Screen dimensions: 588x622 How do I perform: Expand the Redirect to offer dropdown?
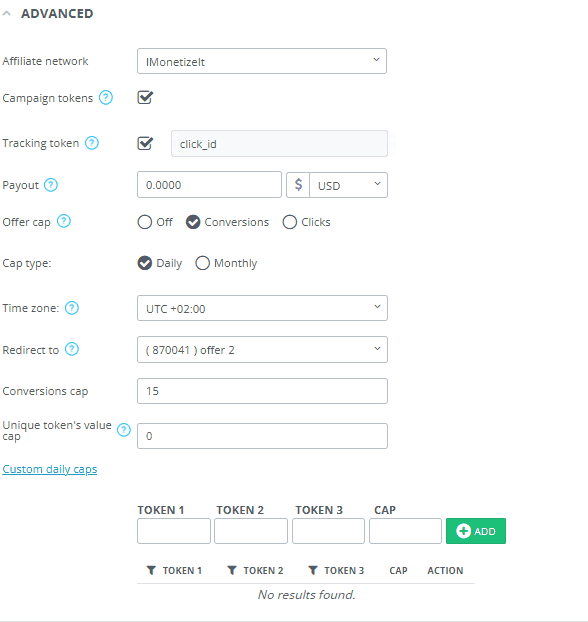coord(262,349)
